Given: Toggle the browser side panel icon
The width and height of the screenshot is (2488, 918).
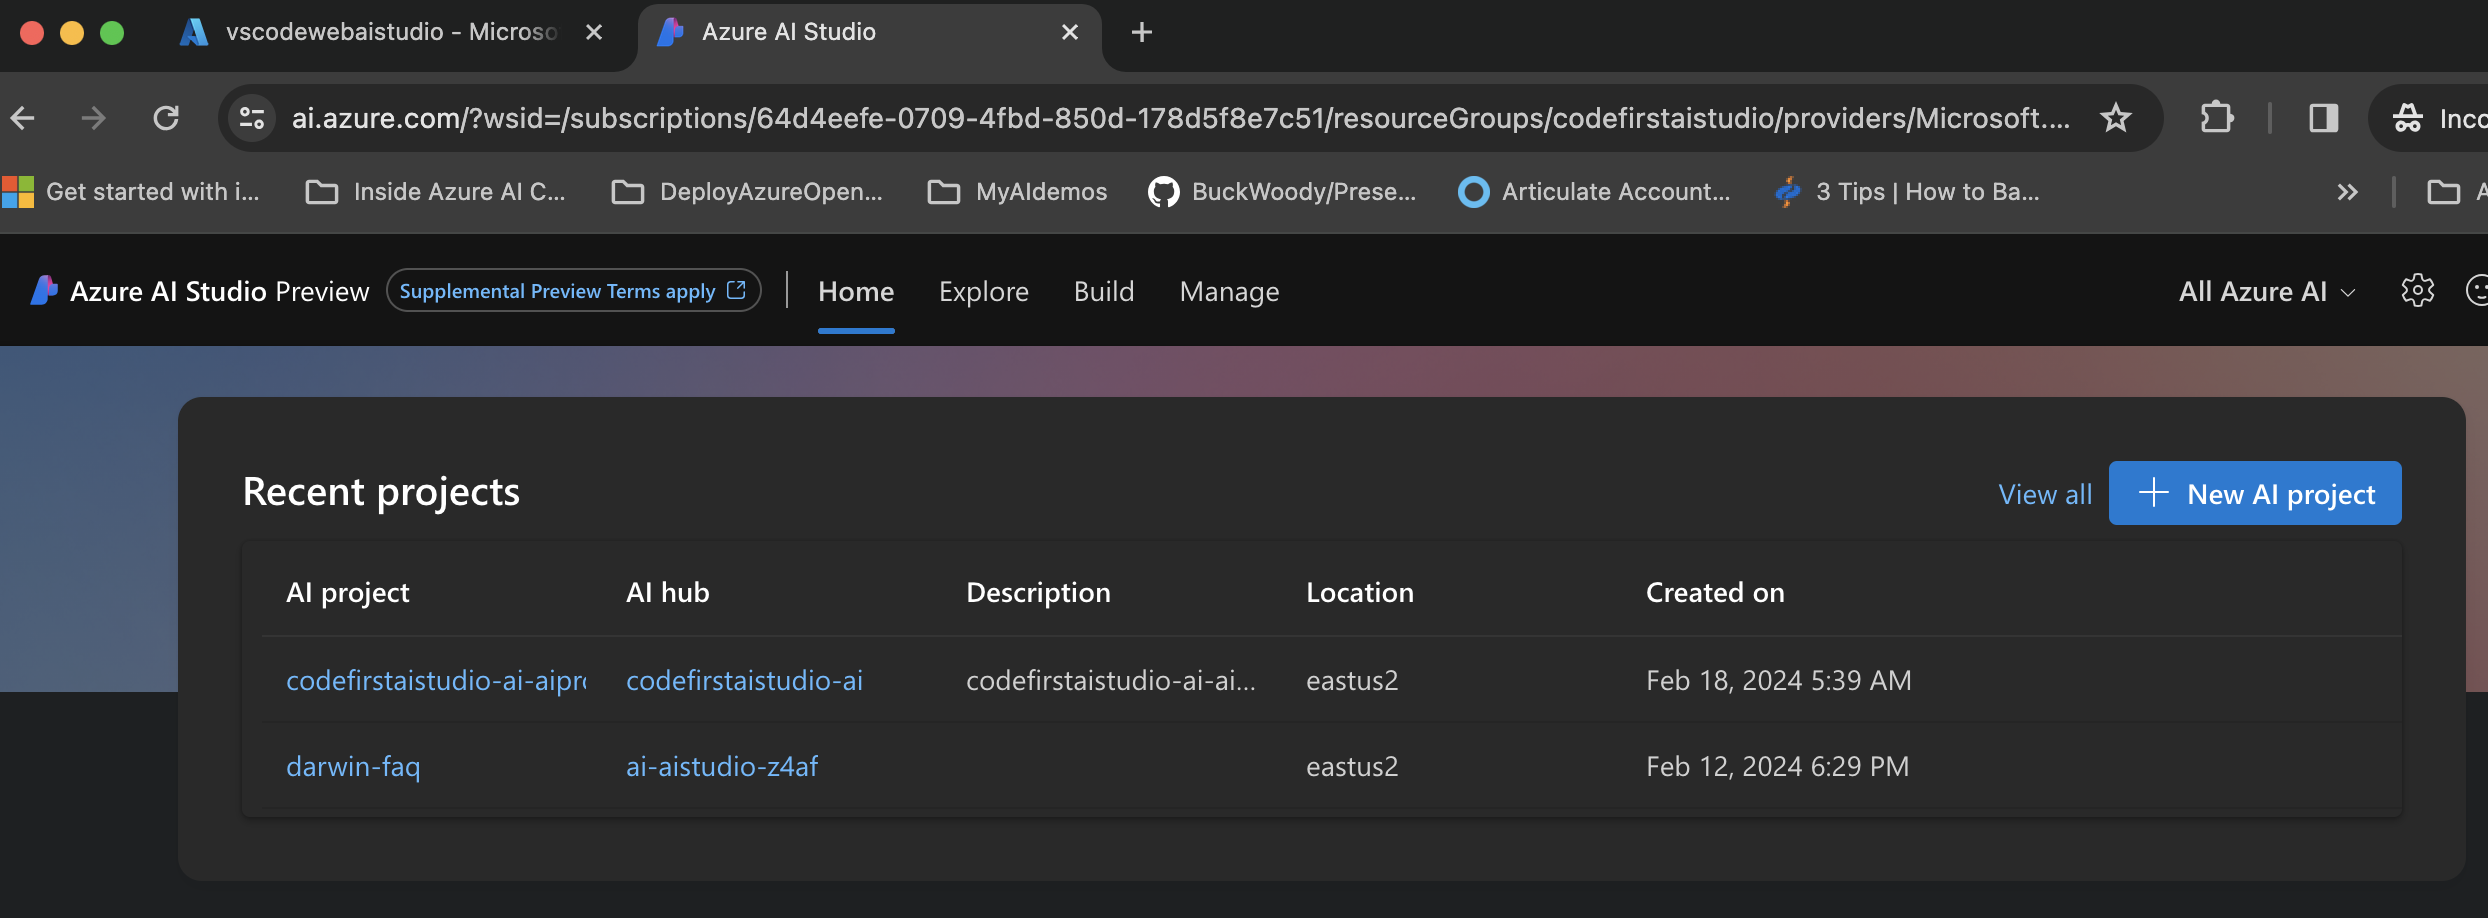Looking at the screenshot, I should click(x=2323, y=118).
